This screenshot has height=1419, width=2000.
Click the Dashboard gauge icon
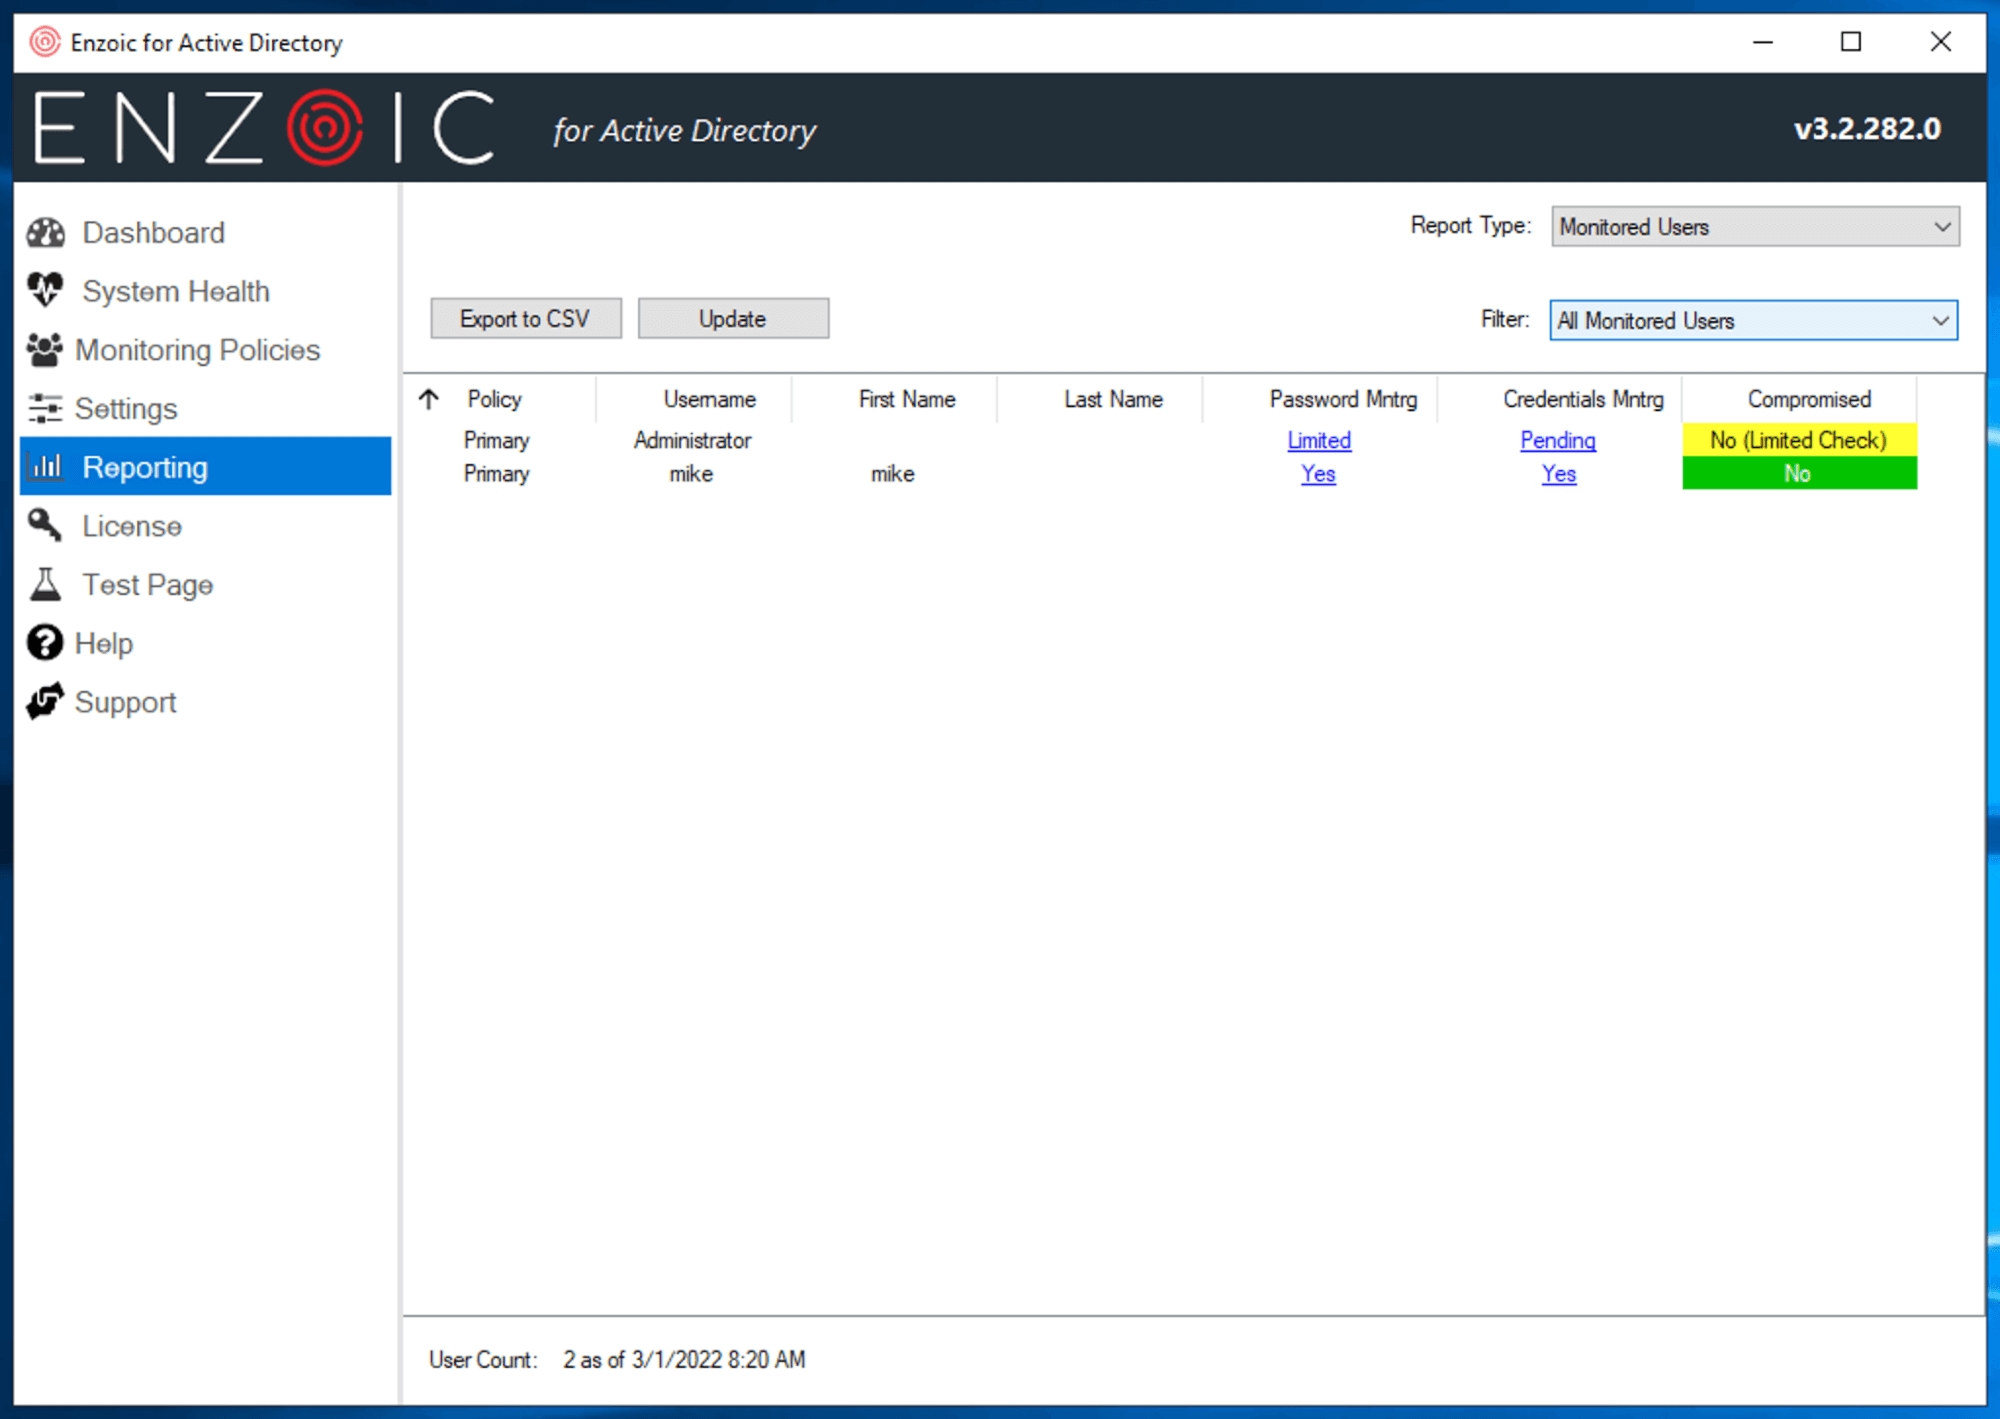pyautogui.click(x=46, y=233)
